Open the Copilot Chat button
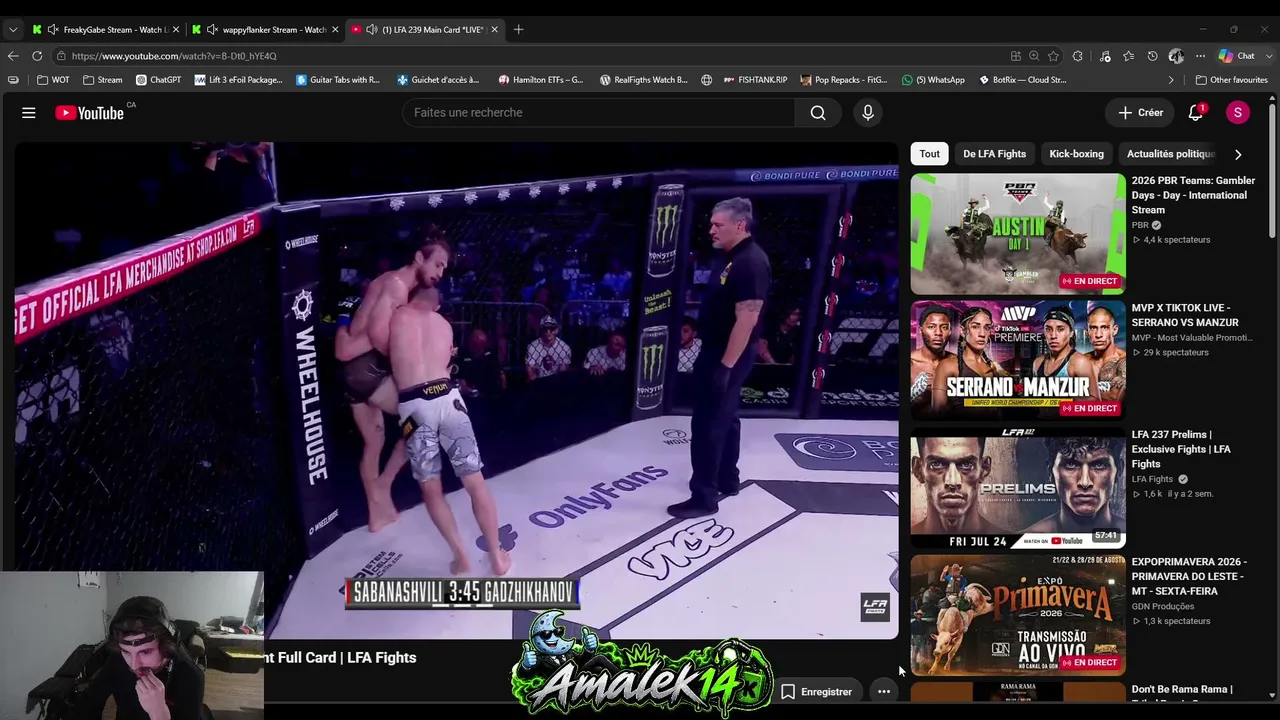 1236,56
